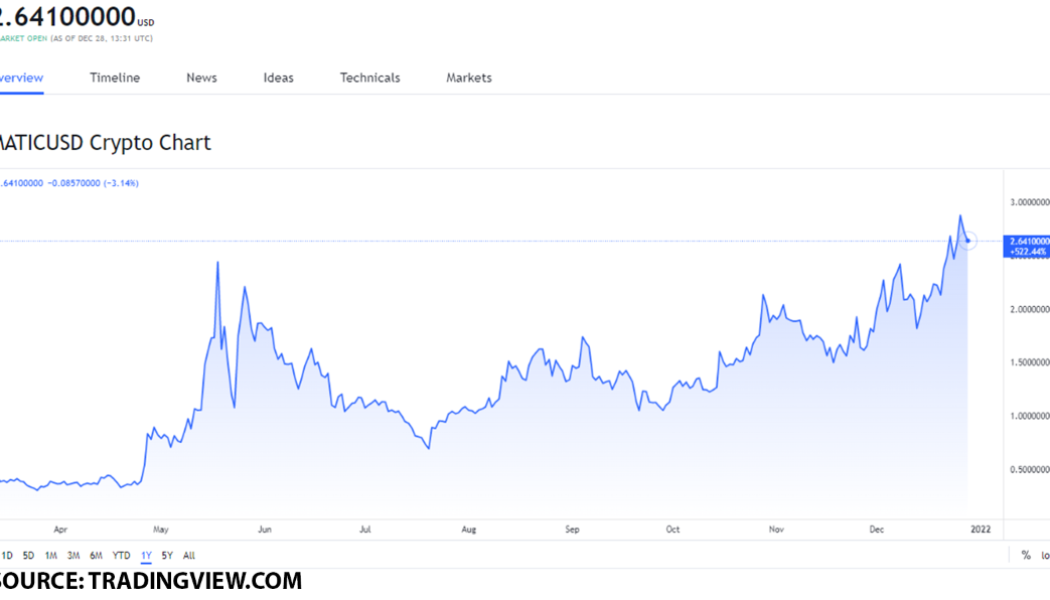Screen dimensions: 1050x600
Task: Toggle percentage scale on the price axis
Action: tap(1024, 555)
